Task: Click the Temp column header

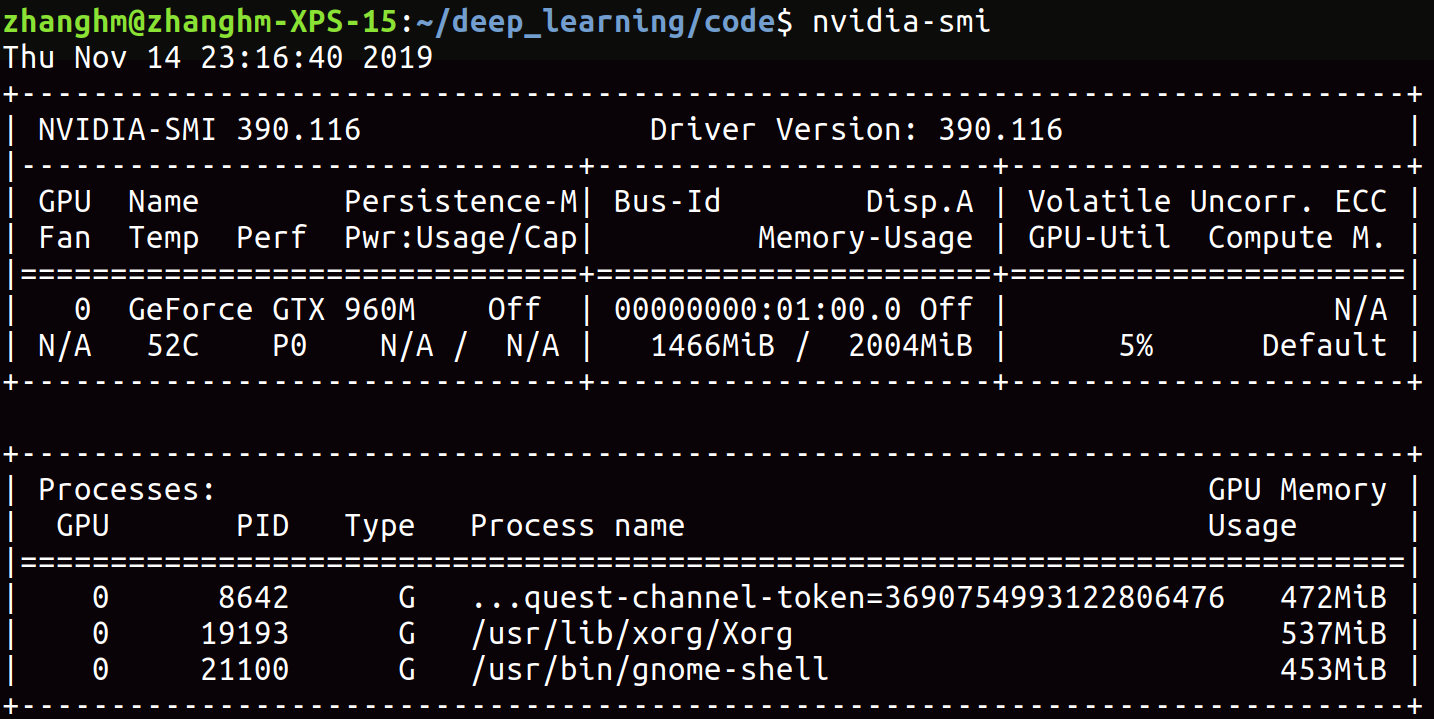Action: click(x=163, y=238)
